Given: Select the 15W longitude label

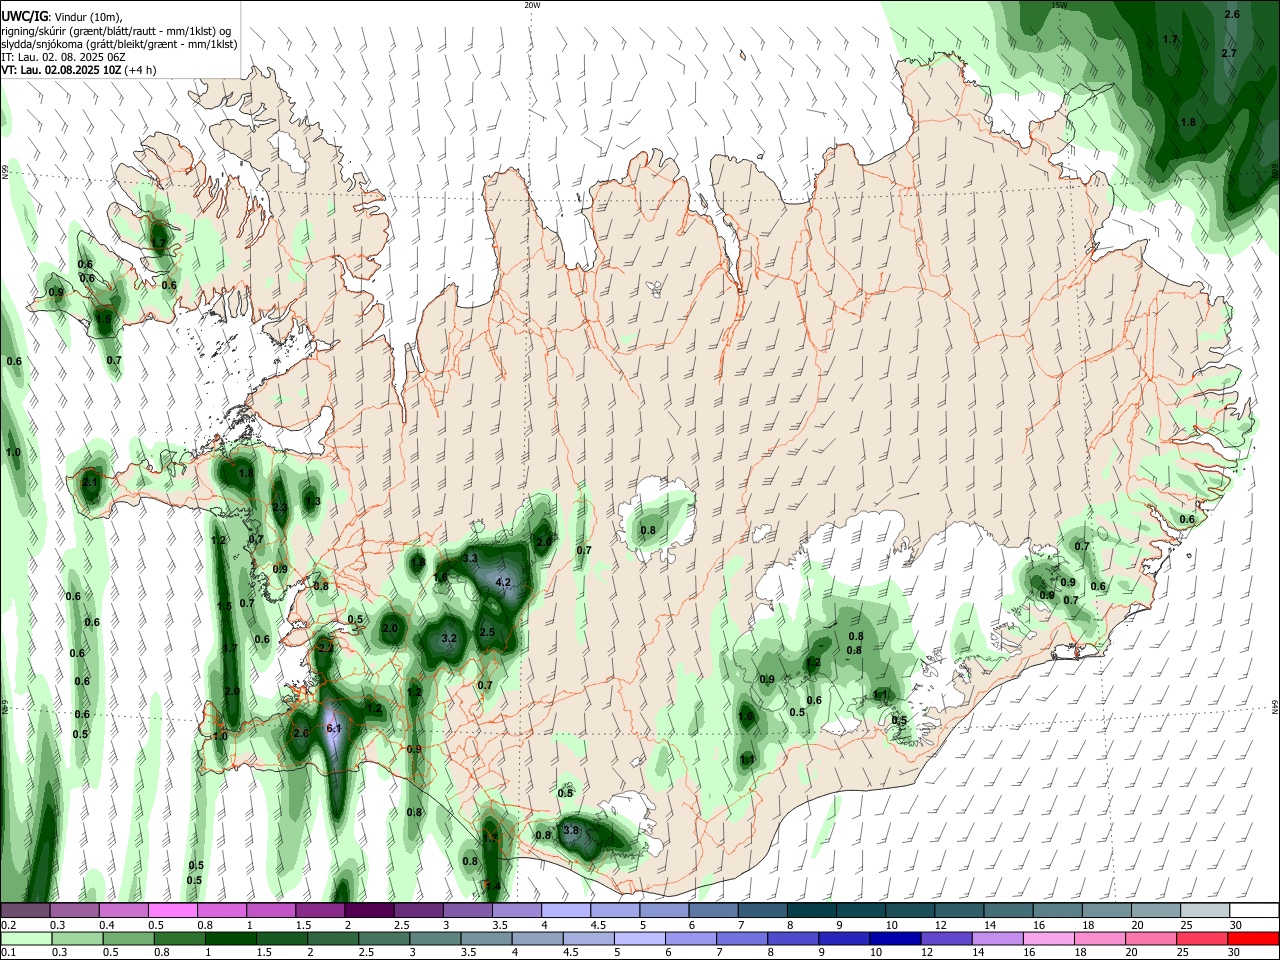Looking at the screenshot, I should 1059,5.
